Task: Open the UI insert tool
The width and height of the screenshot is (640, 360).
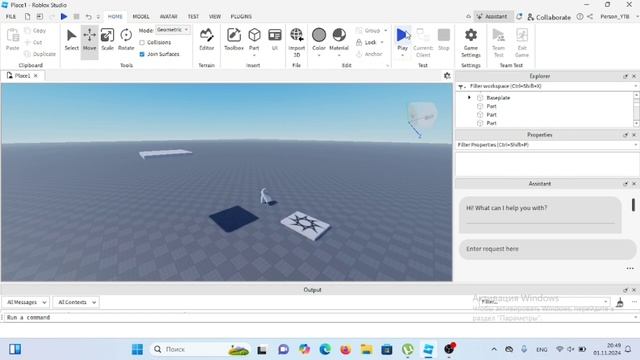Action: tap(275, 40)
